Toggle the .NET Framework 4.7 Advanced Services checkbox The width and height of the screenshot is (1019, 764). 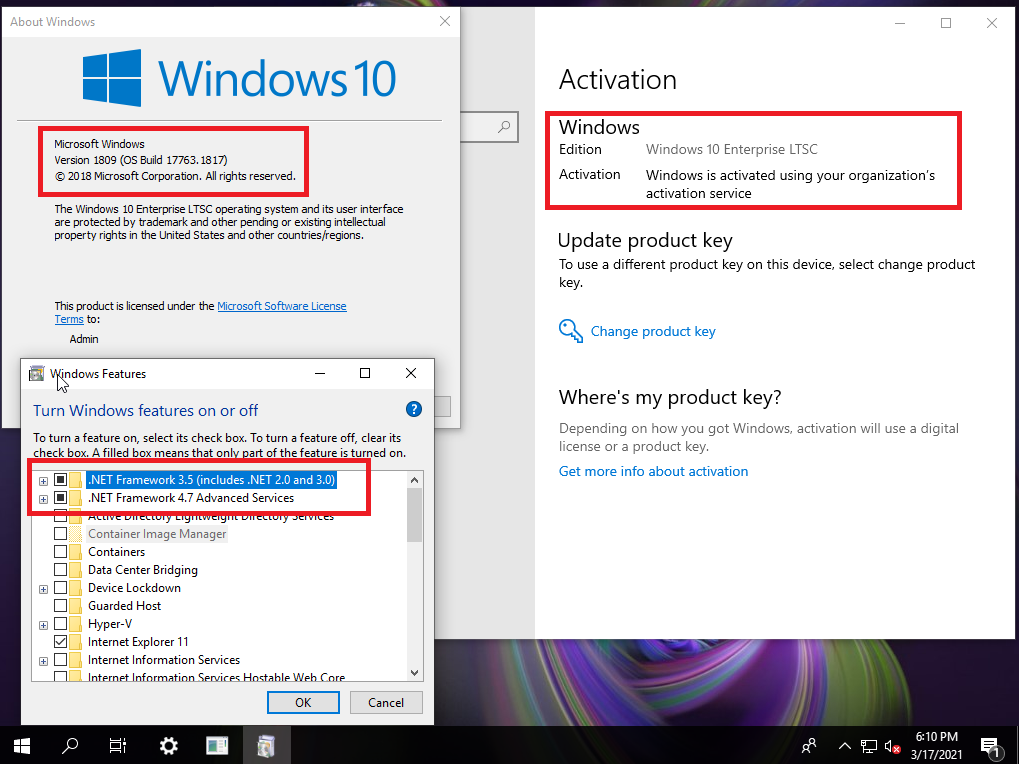point(60,498)
